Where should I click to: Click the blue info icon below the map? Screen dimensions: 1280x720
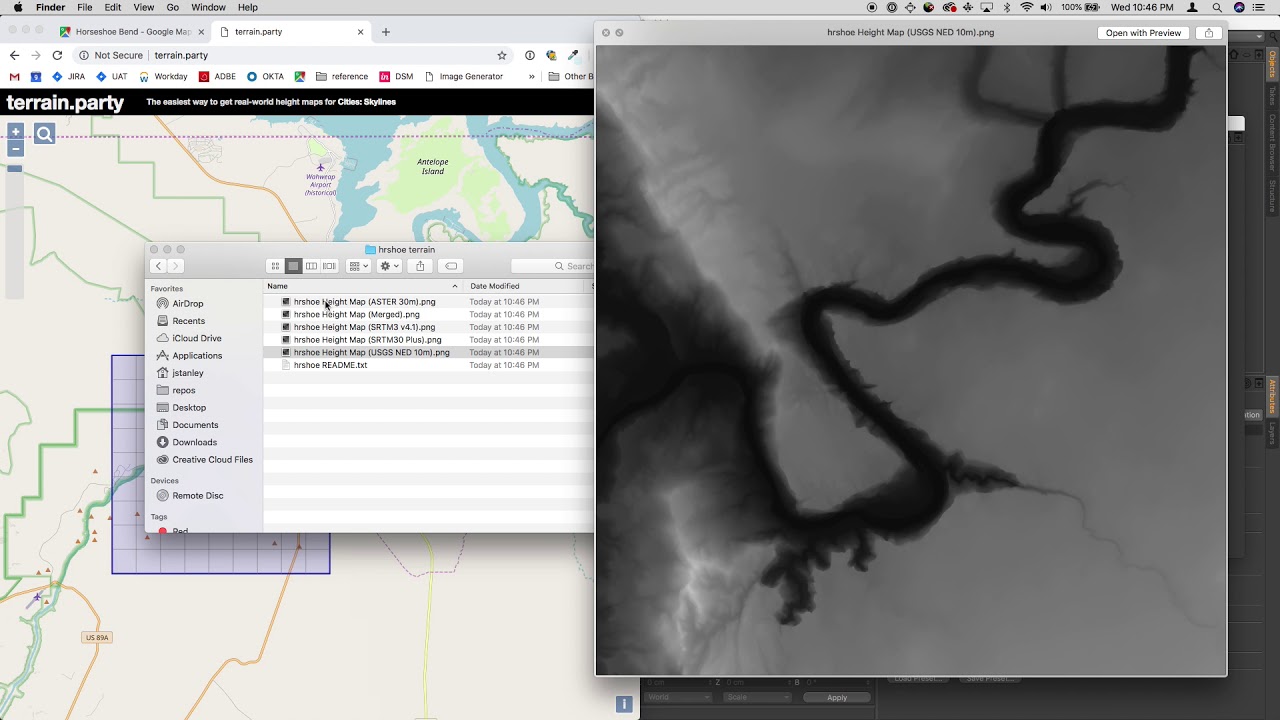[624, 704]
